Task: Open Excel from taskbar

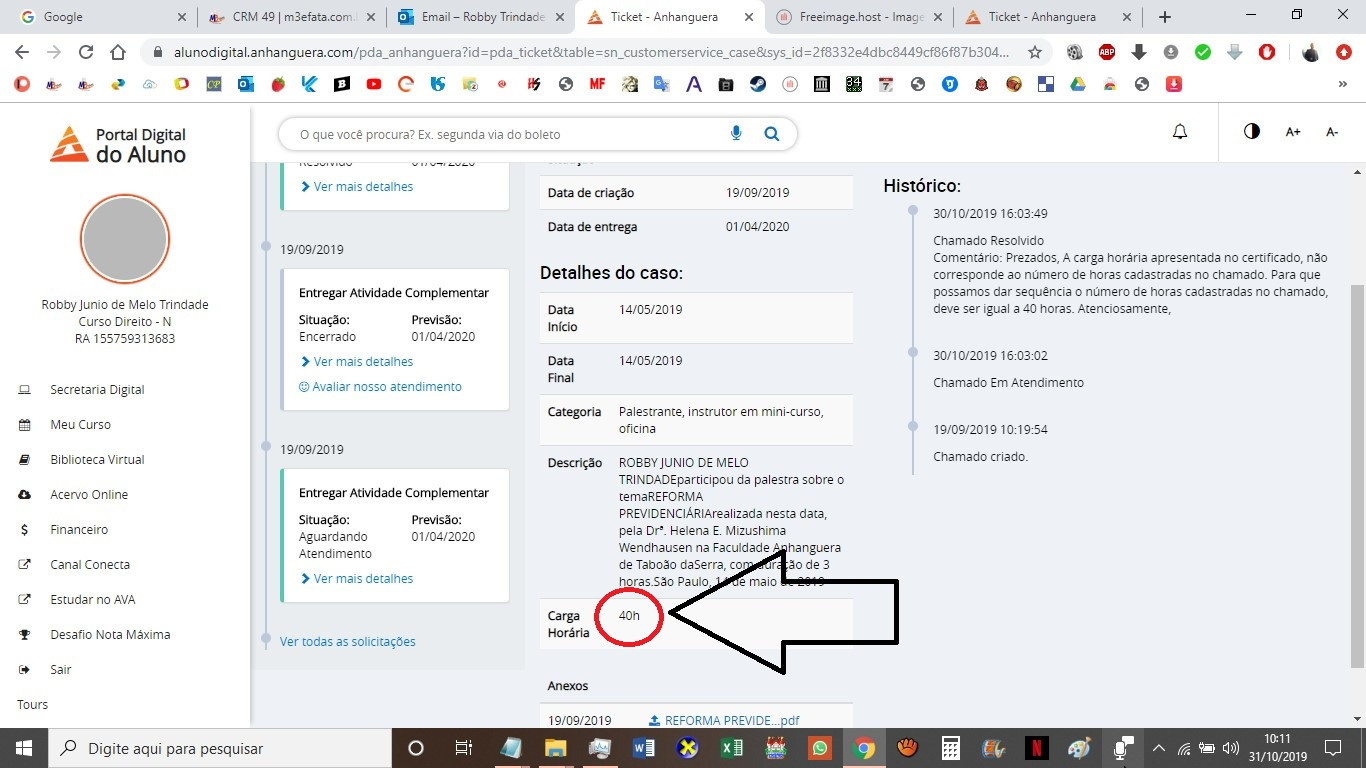Action: (x=732, y=748)
